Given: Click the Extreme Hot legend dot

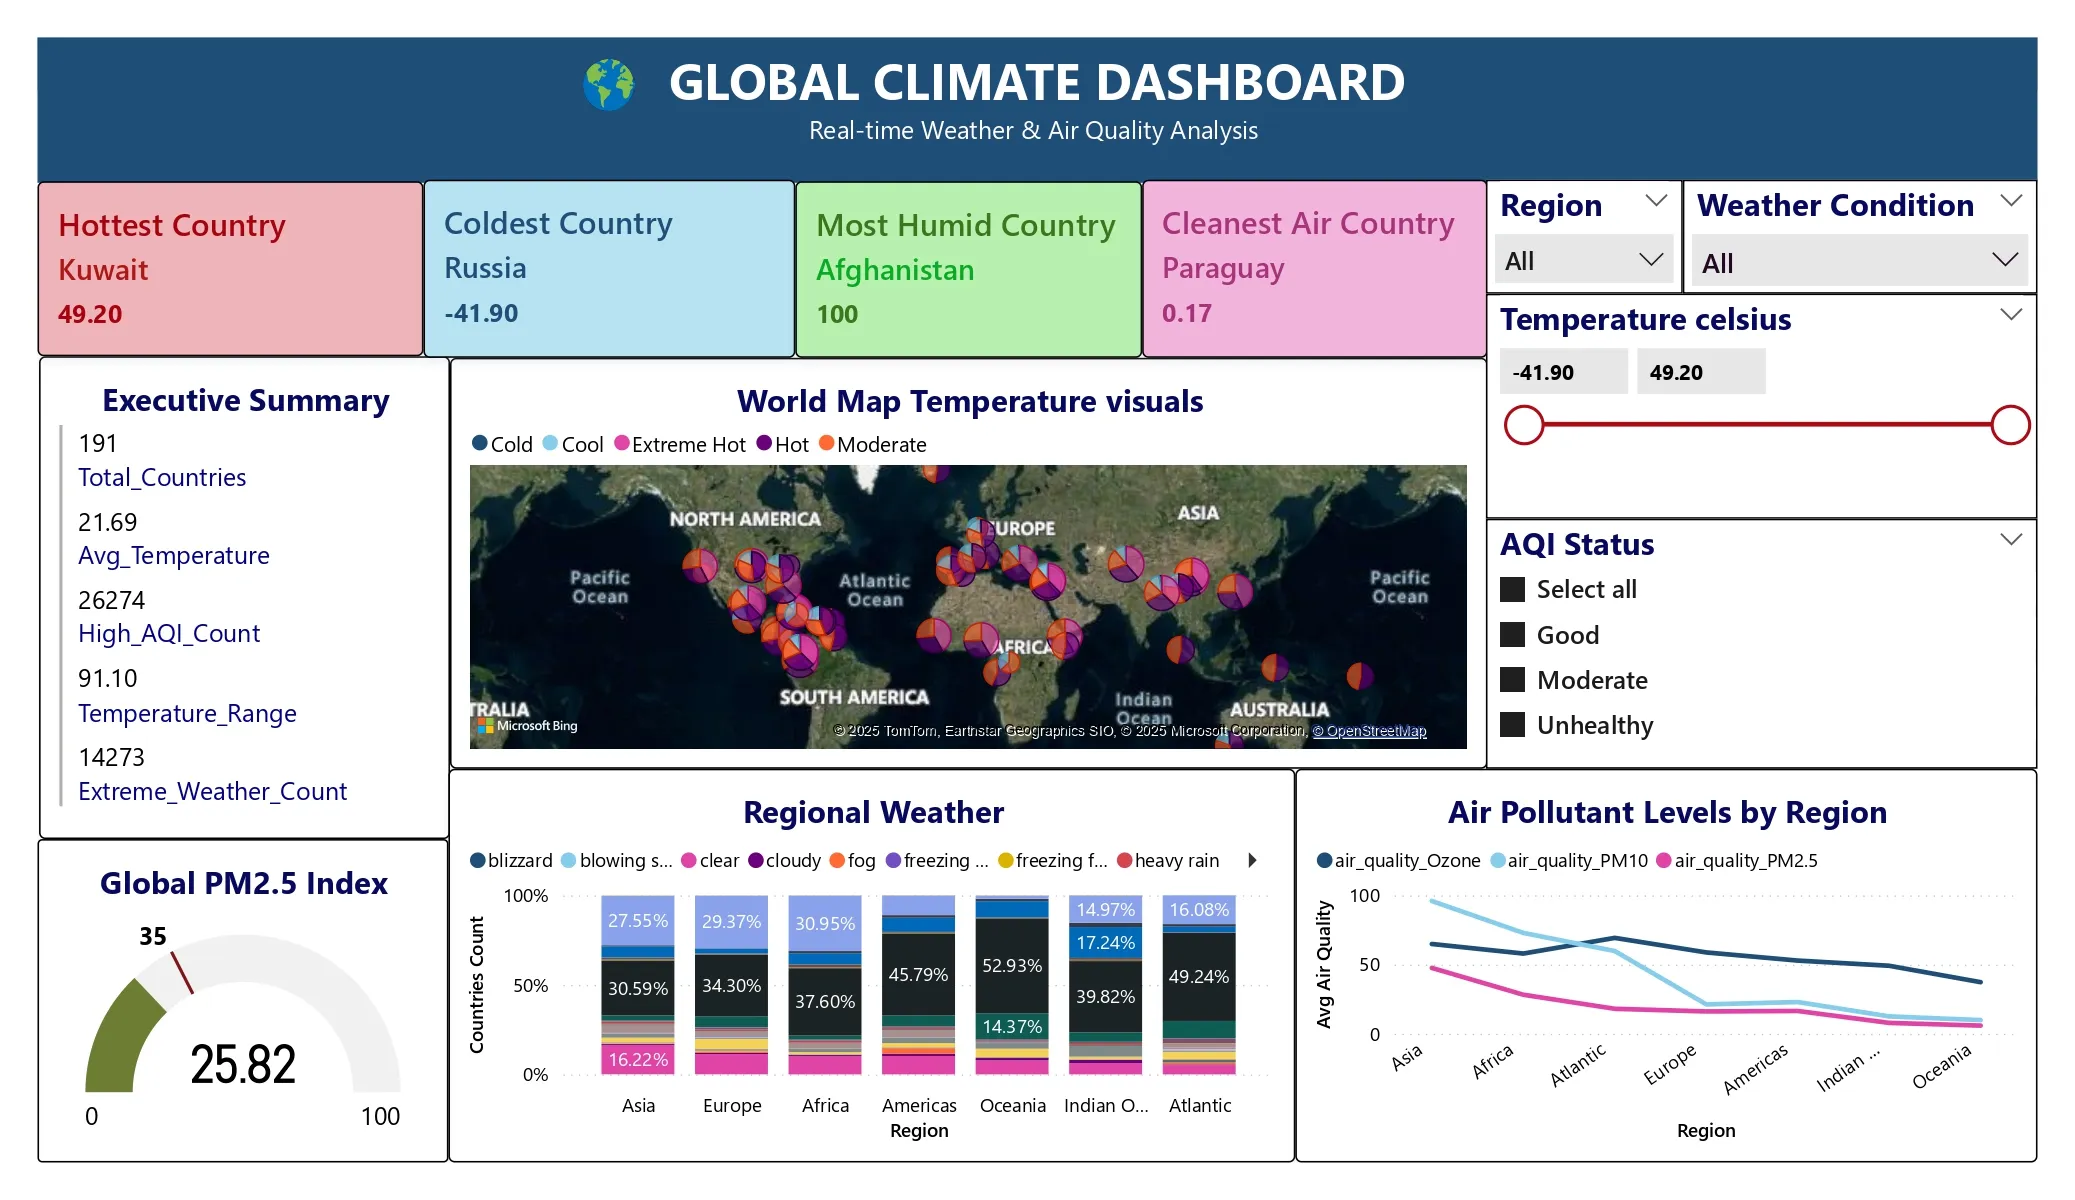Looking at the screenshot, I should coord(622,443).
